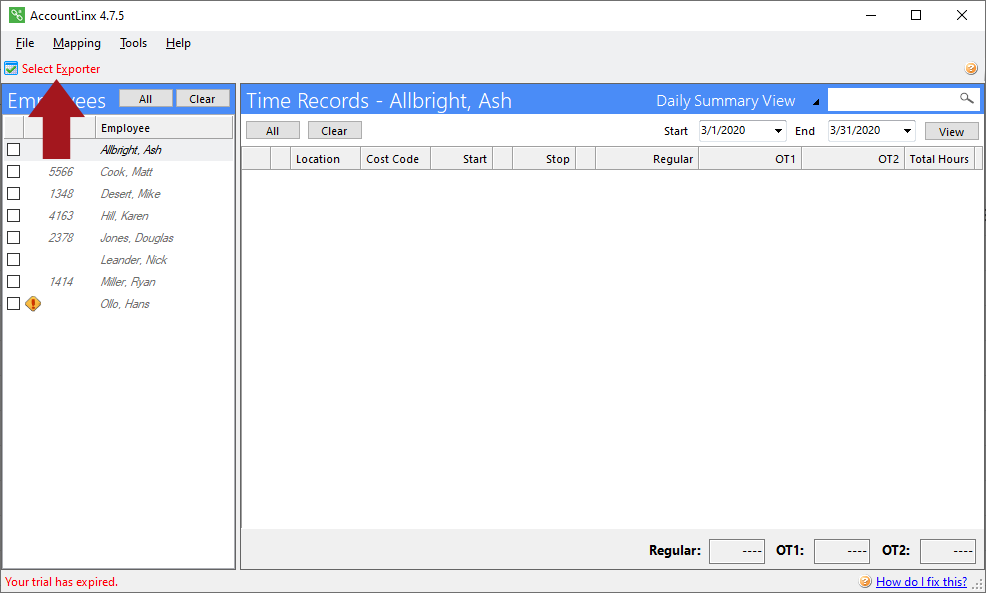
Task: Tick the checkbox for Cook, Matt
Action: (14, 172)
